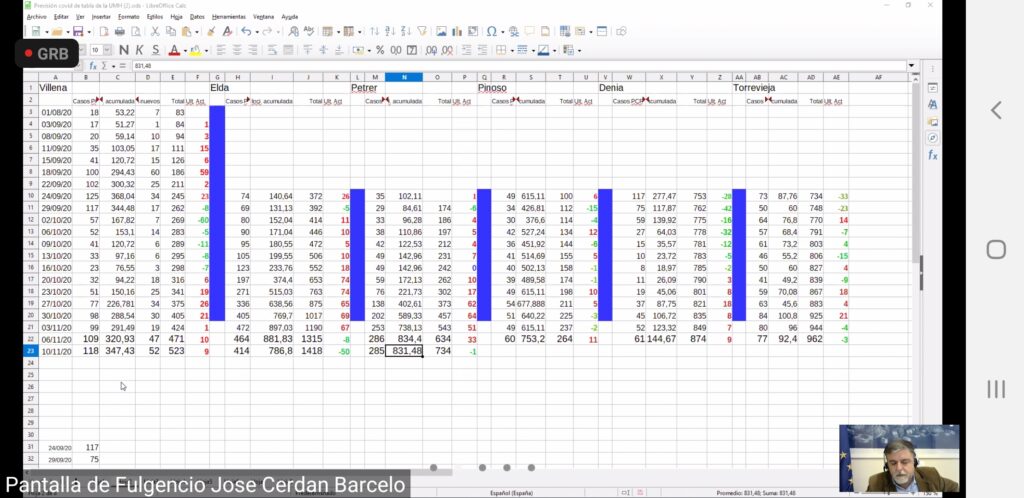Toggle Bold formatting (N button)
Image resolution: width=1024 pixels, height=498 pixels.
pos(124,50)
